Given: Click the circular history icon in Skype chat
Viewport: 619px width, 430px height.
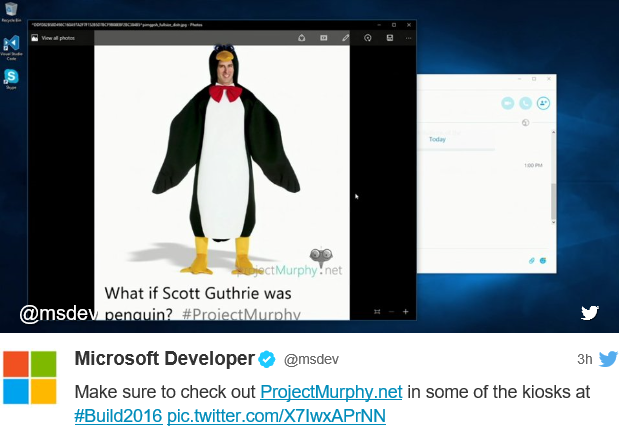Looking at the screenshot, I should 525,123.
